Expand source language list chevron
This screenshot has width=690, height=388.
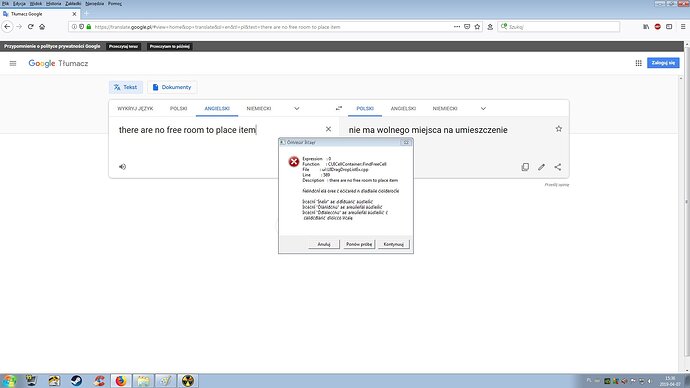pyautogui.click(x=297, y=109)
